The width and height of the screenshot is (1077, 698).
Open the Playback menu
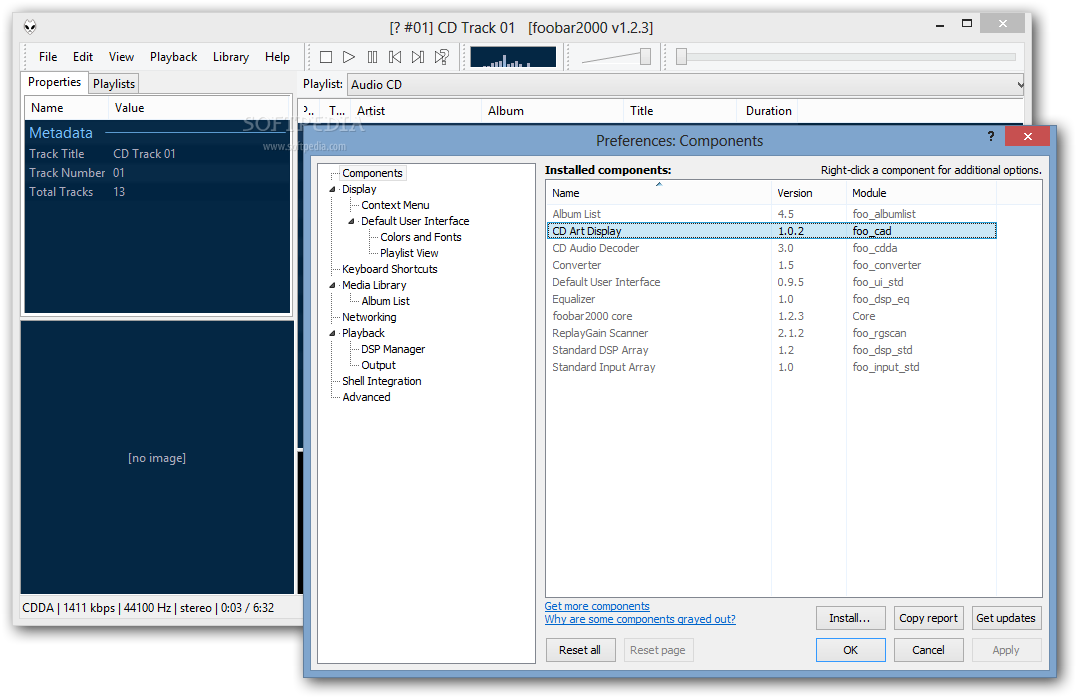pos(174,57)
